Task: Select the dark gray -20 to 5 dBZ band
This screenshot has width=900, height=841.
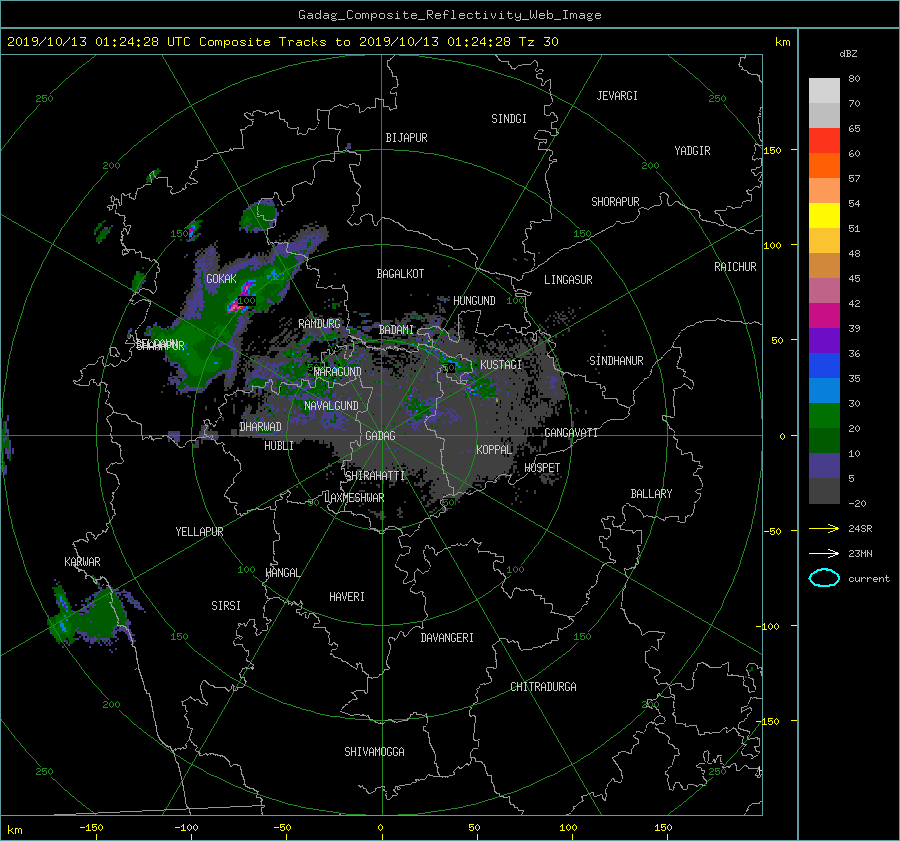Action: [x=824, y=490]
